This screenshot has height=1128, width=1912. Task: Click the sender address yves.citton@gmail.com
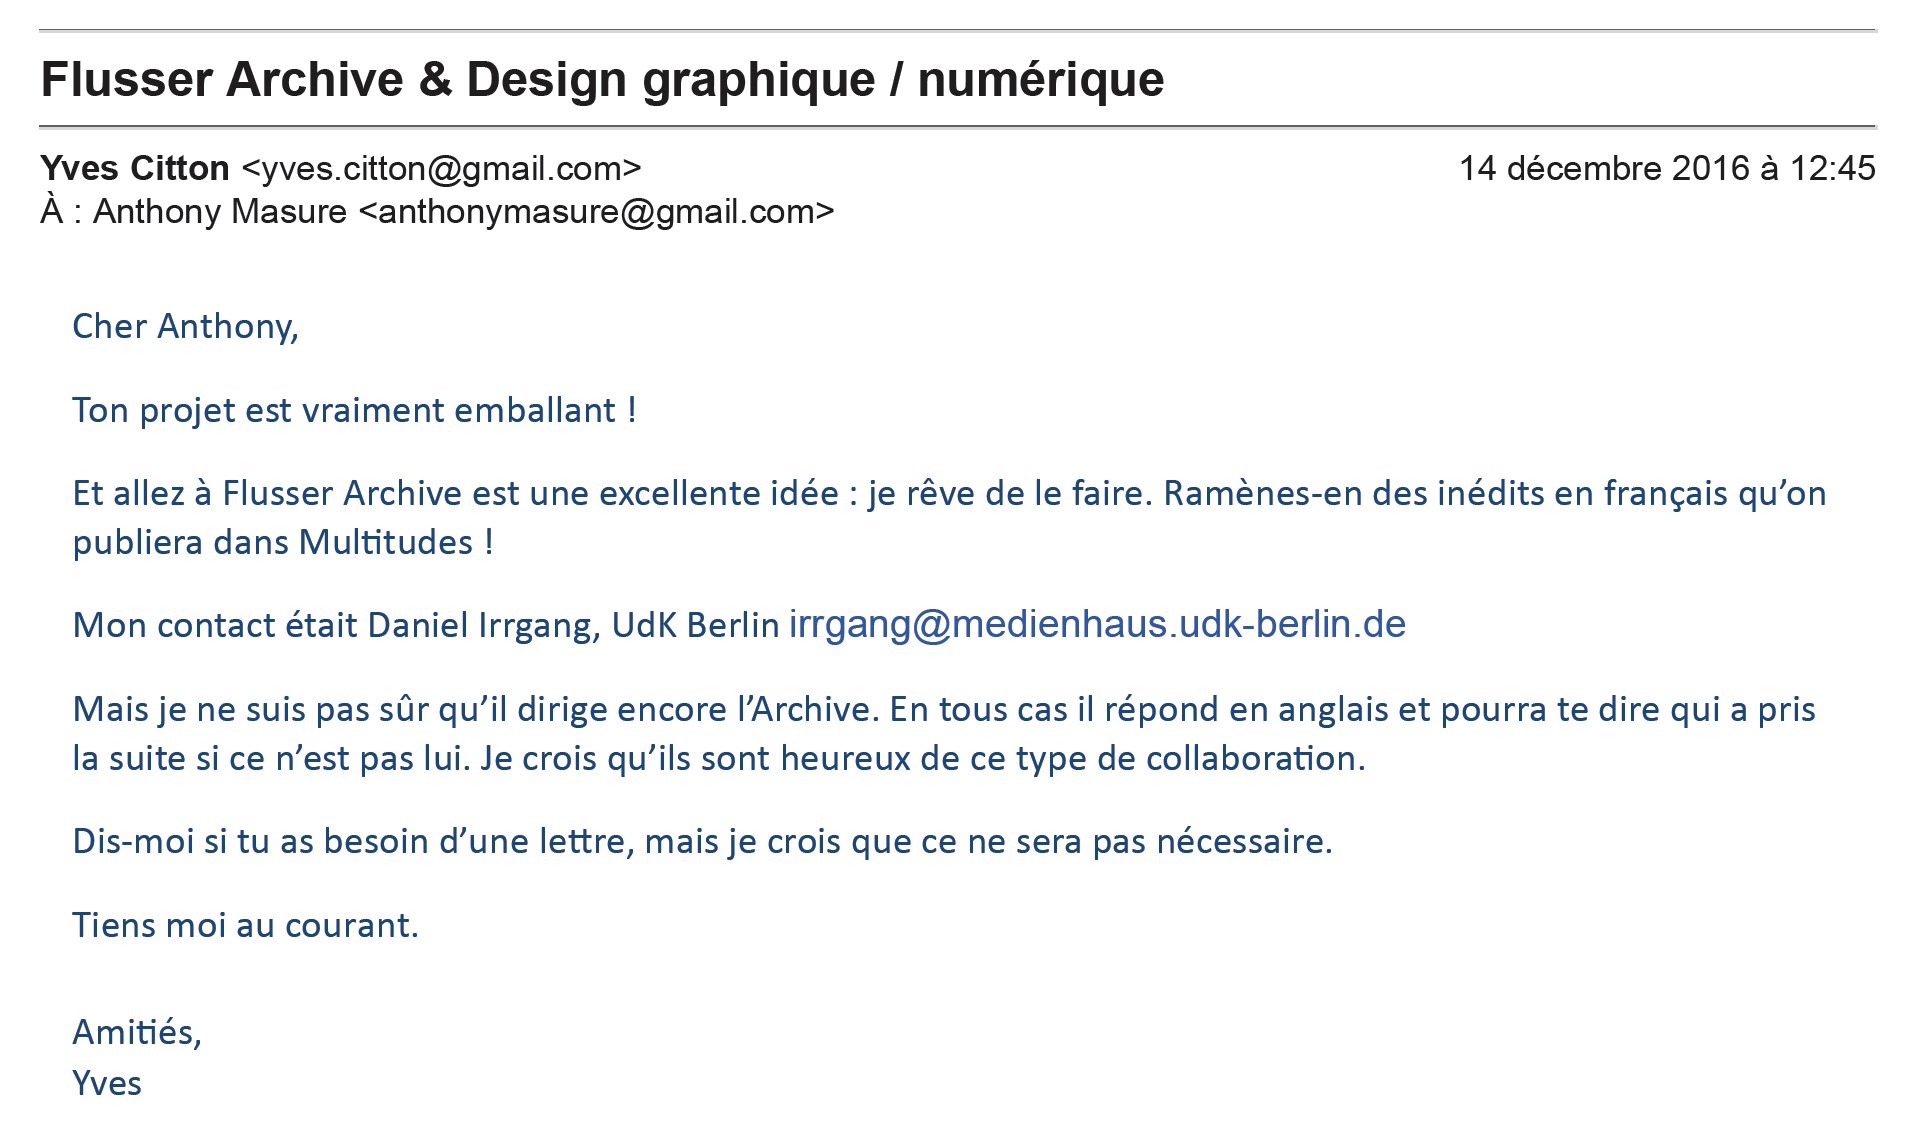point(441,169)
